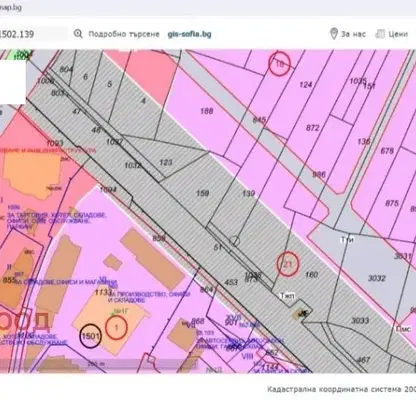This screenshot has width=416, height=400.
Task: Select parcel 188 in pink zone
Action: [207, 111]
